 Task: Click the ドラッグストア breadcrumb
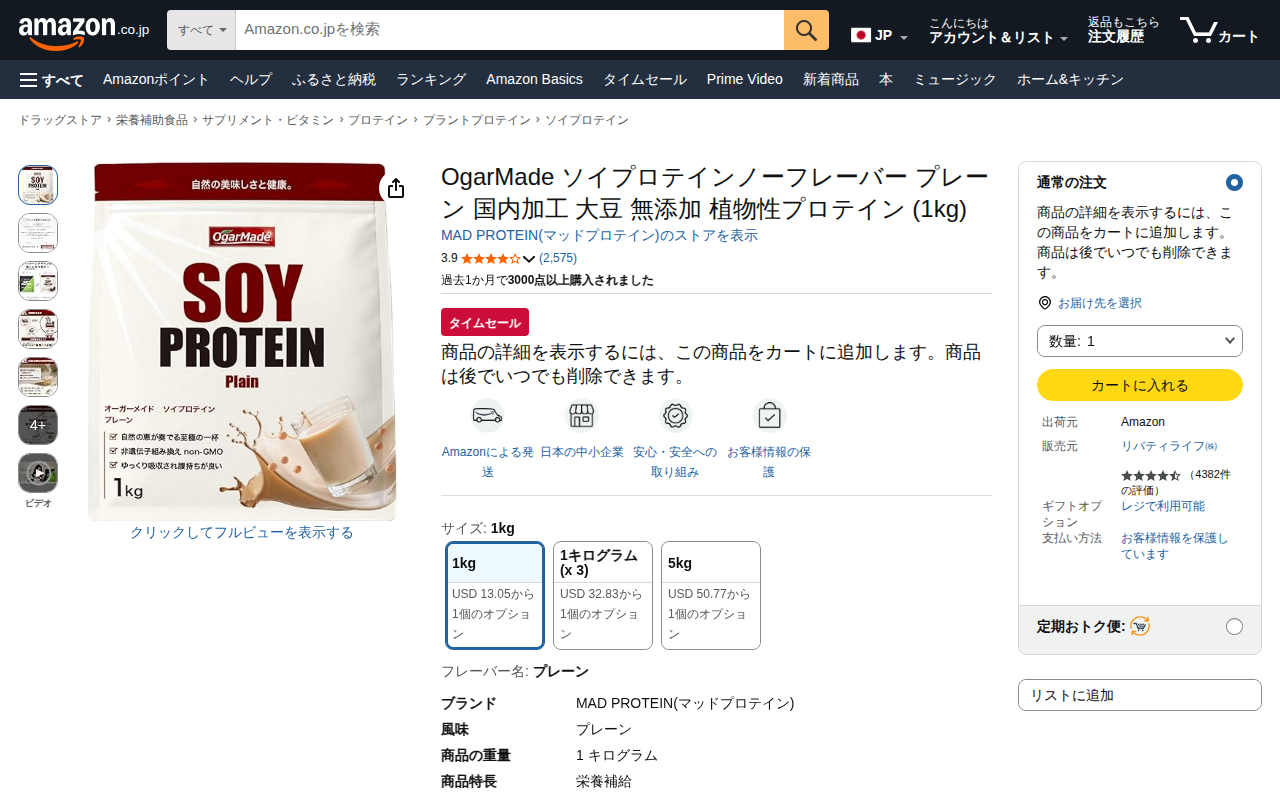[60, 120]
